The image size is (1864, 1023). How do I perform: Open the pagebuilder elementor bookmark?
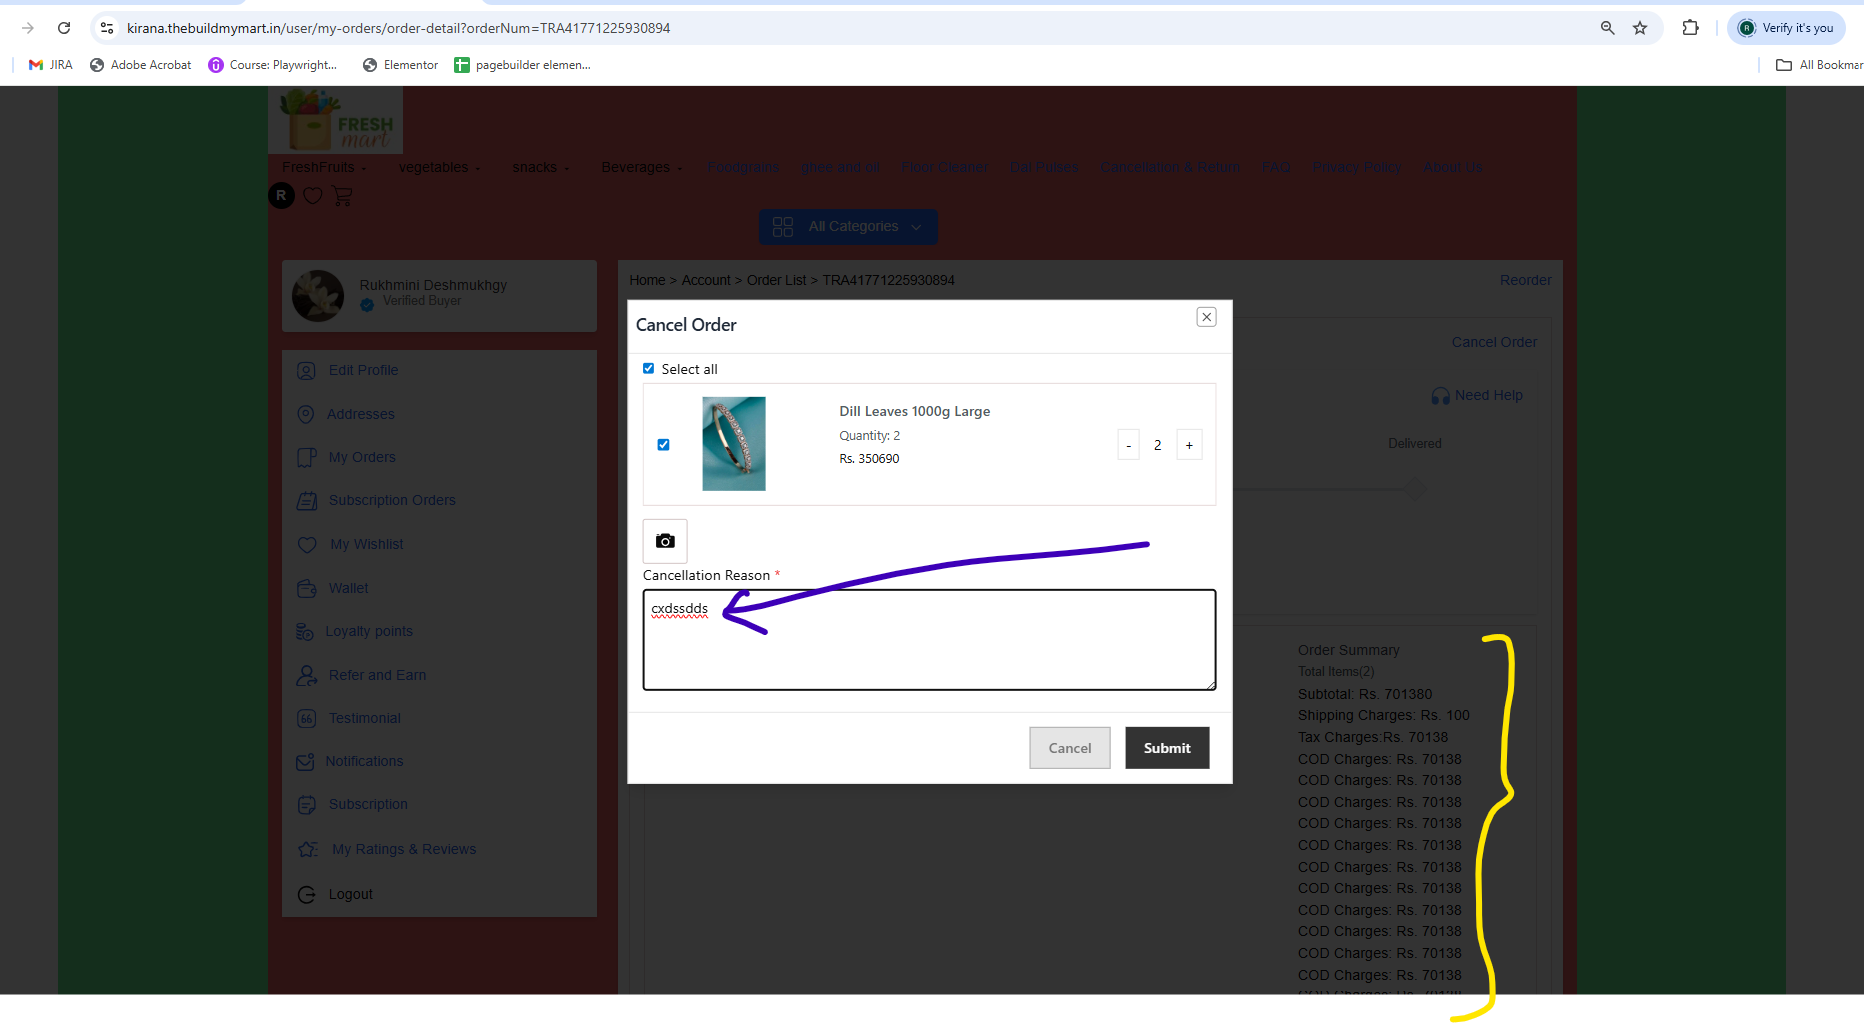pyautogui.click(x=523, y=65)
